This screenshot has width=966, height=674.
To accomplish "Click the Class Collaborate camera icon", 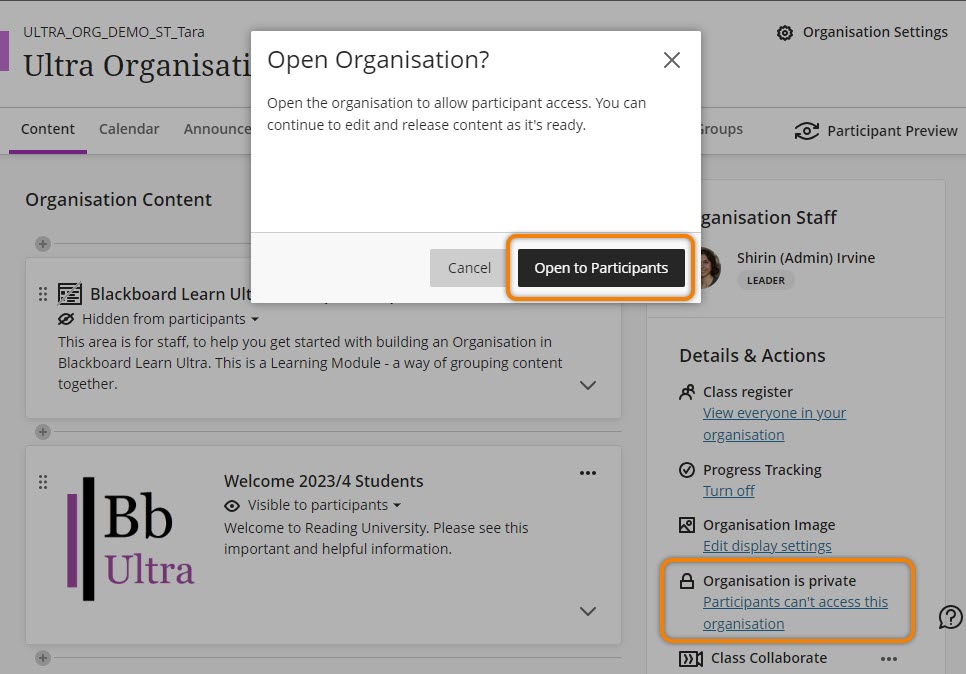I will (x=690, y=659).
